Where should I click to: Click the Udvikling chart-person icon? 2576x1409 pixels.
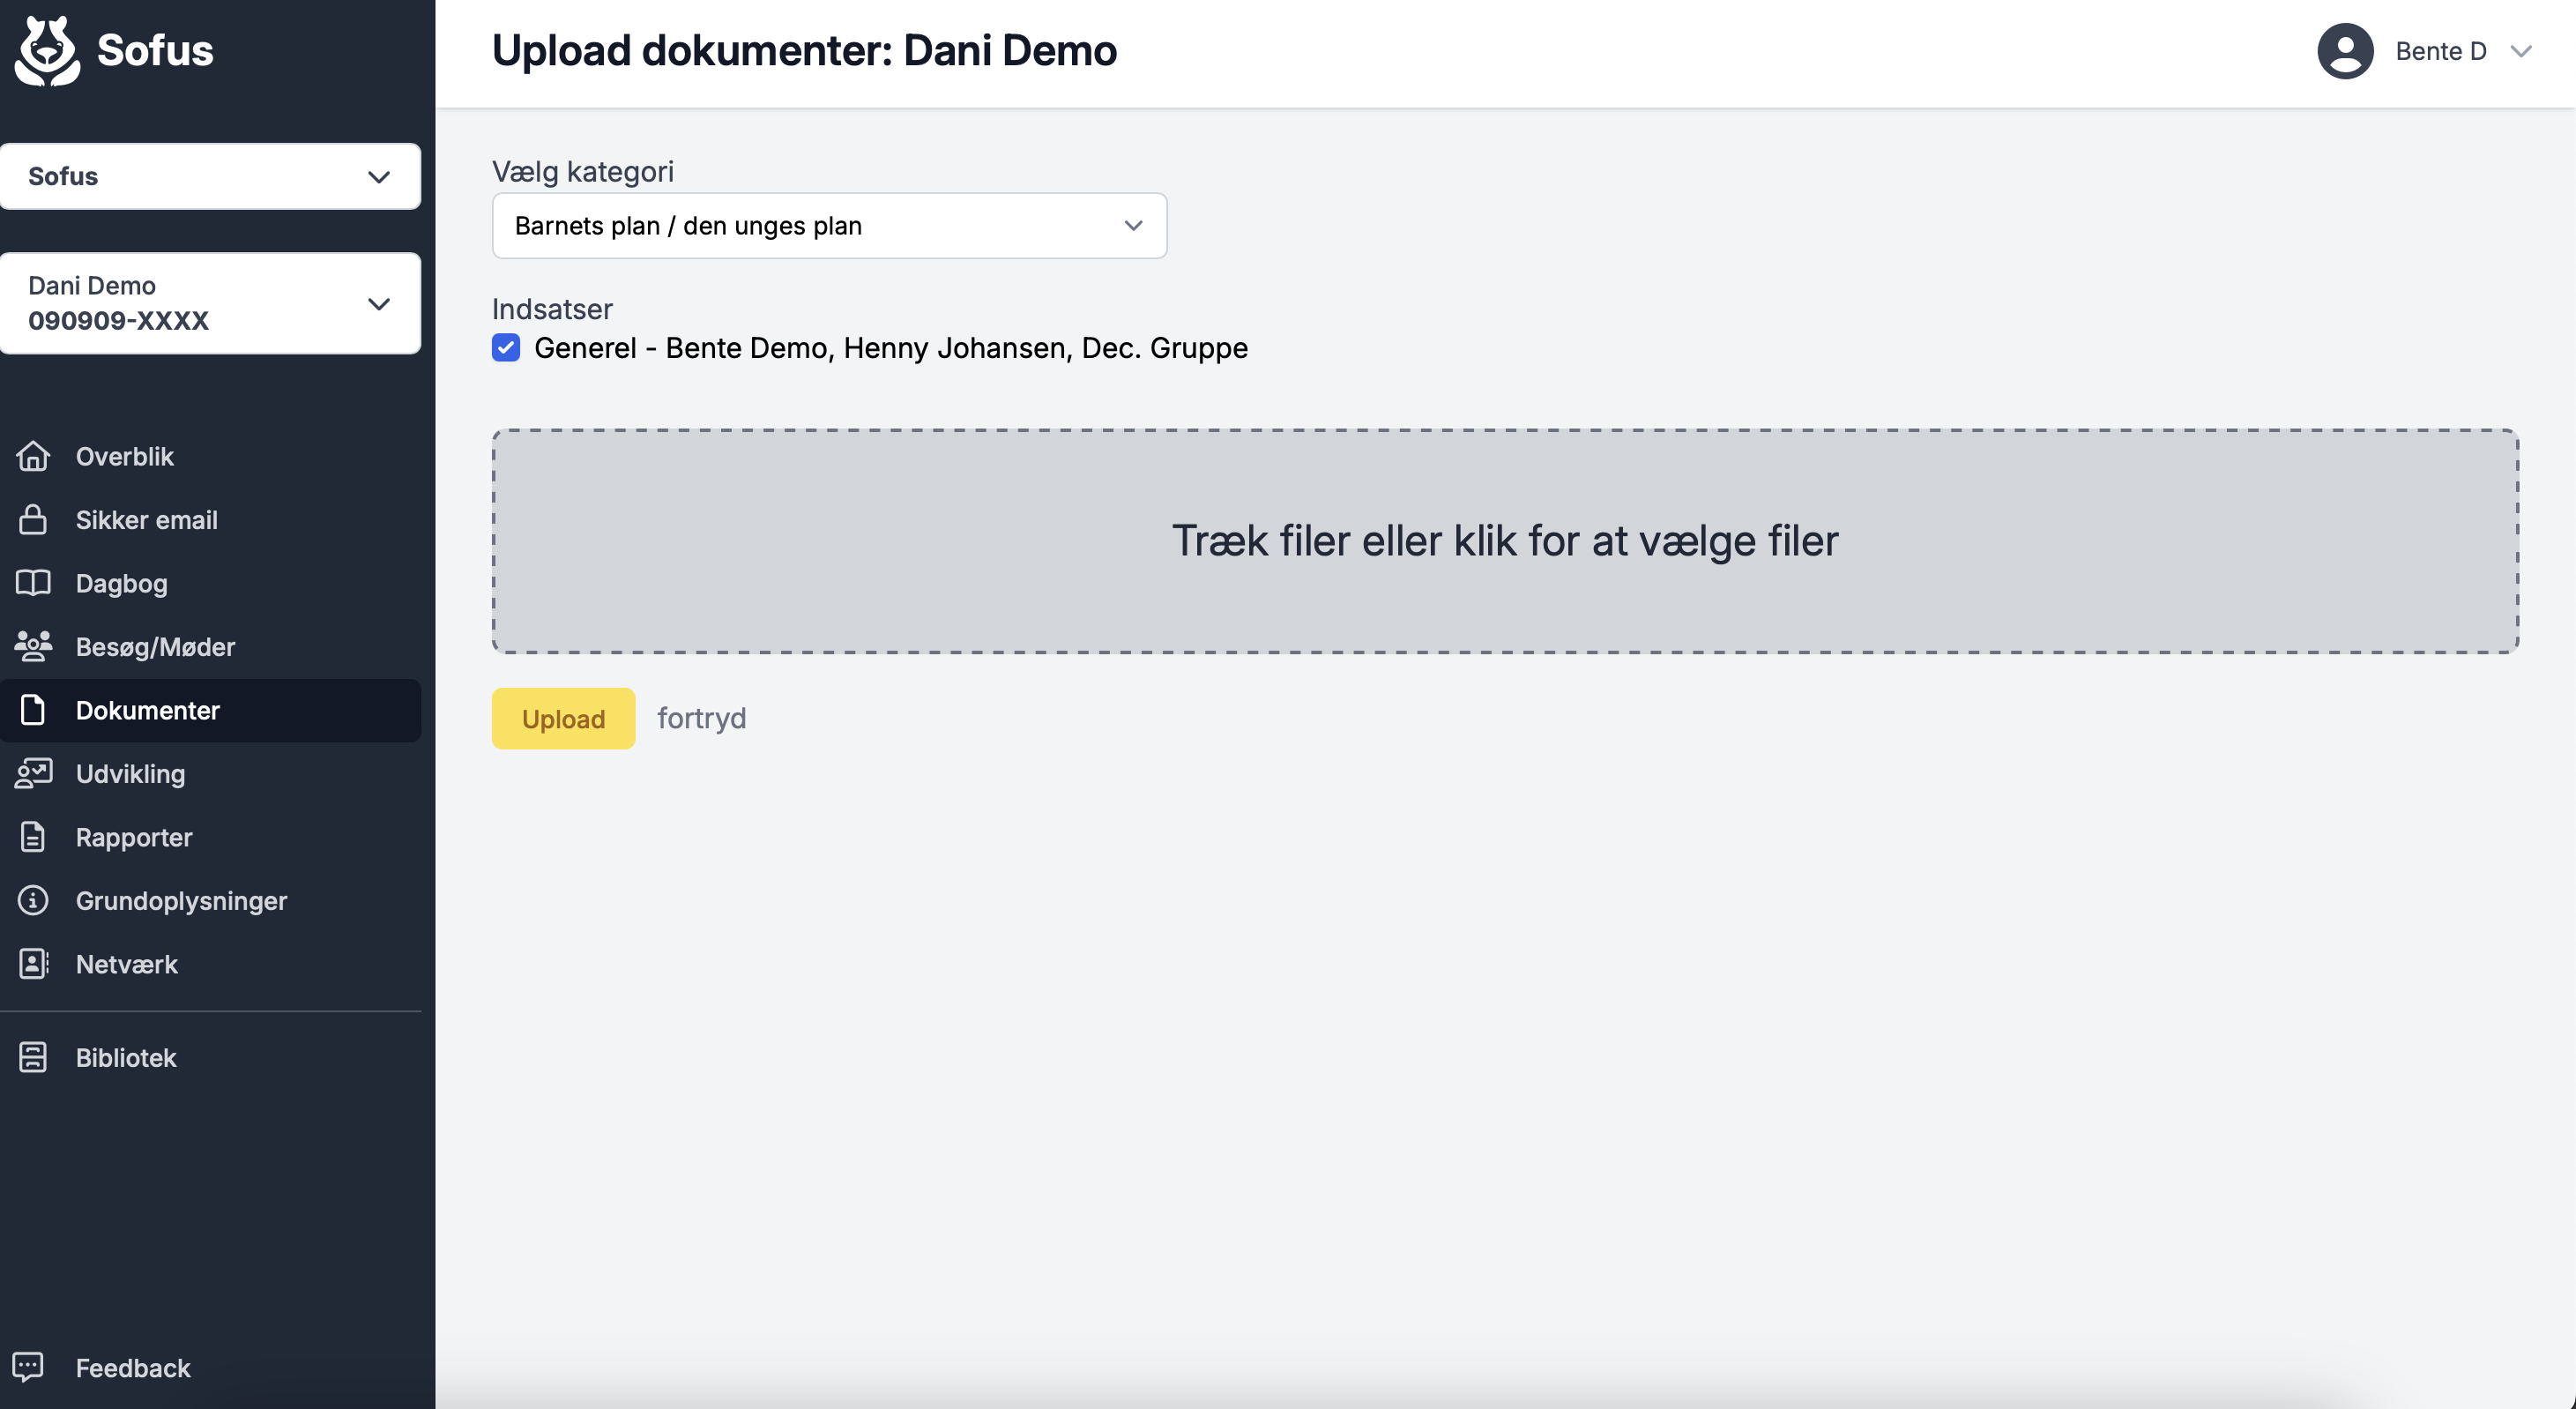pos(33,774)
